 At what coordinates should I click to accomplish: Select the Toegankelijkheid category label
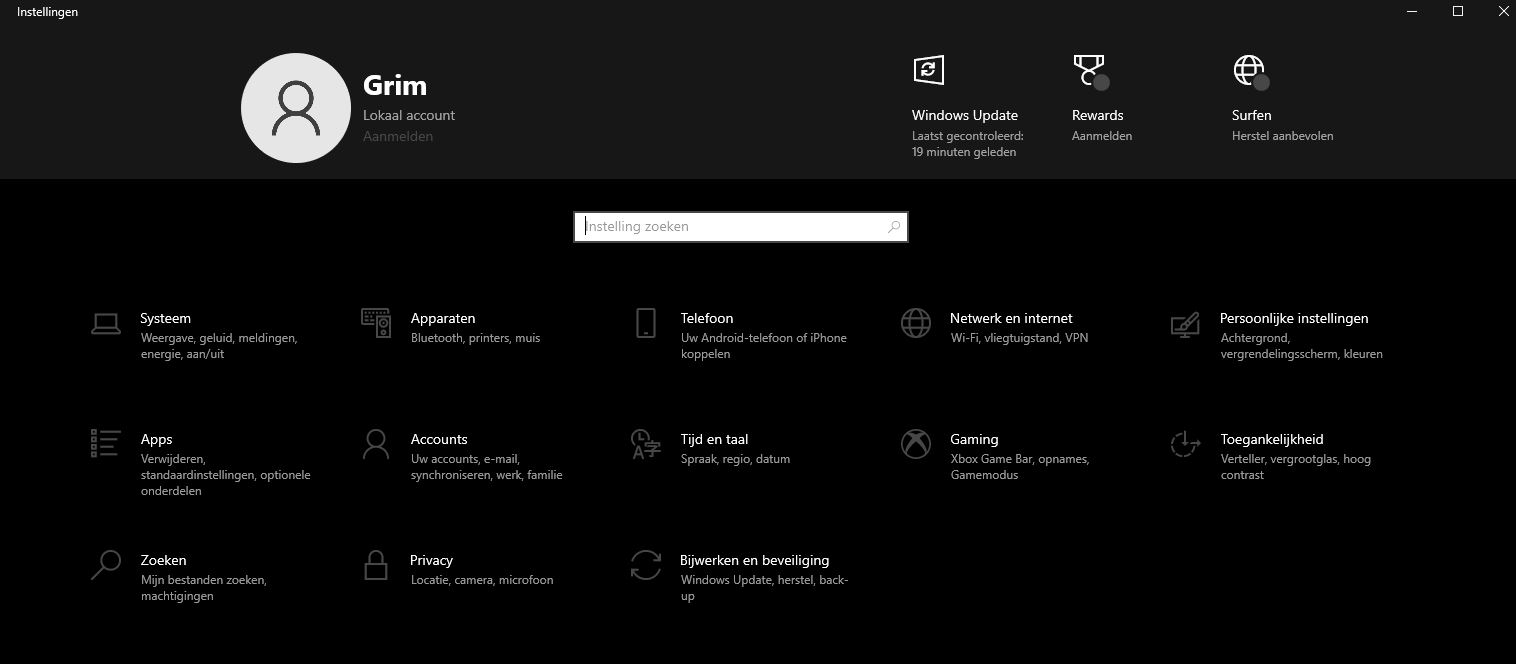[1272, 439]
